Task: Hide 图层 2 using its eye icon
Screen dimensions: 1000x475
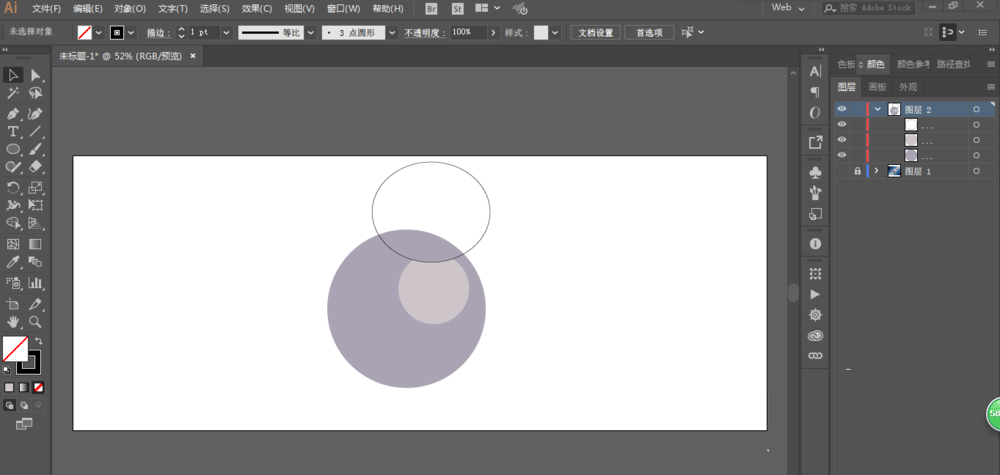Action: point(842,110)
